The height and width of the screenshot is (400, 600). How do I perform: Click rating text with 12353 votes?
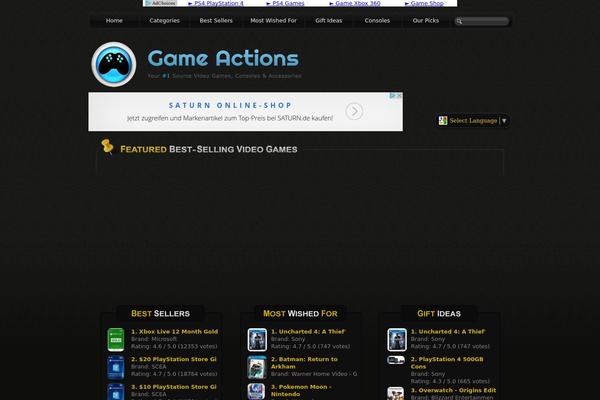tap(174, 346)
